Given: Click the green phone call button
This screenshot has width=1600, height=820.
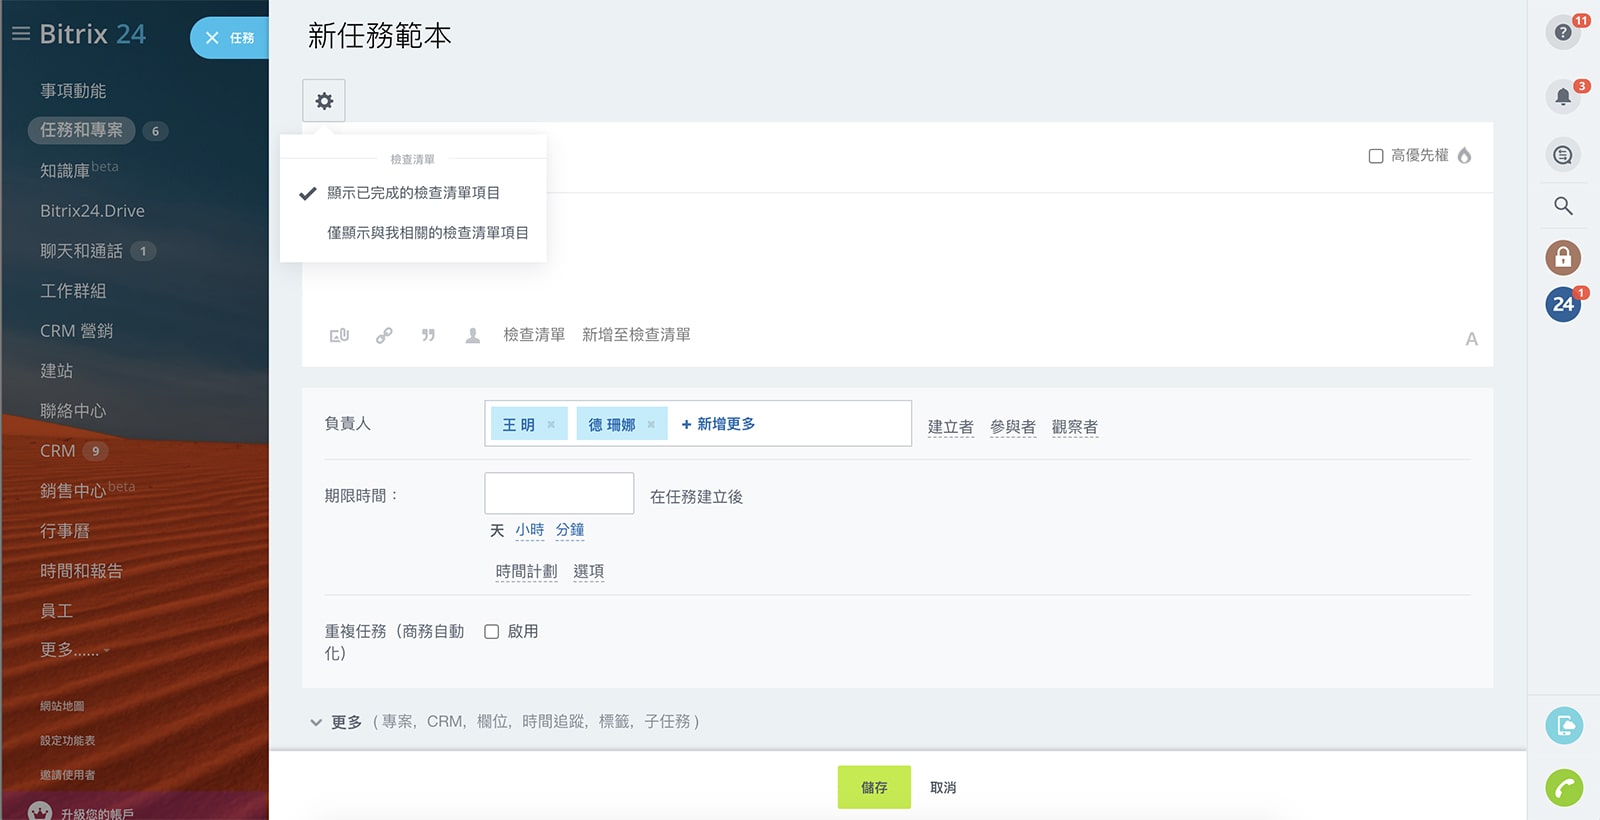Looking at the screenshot, I should click(x=1564, y=788).
